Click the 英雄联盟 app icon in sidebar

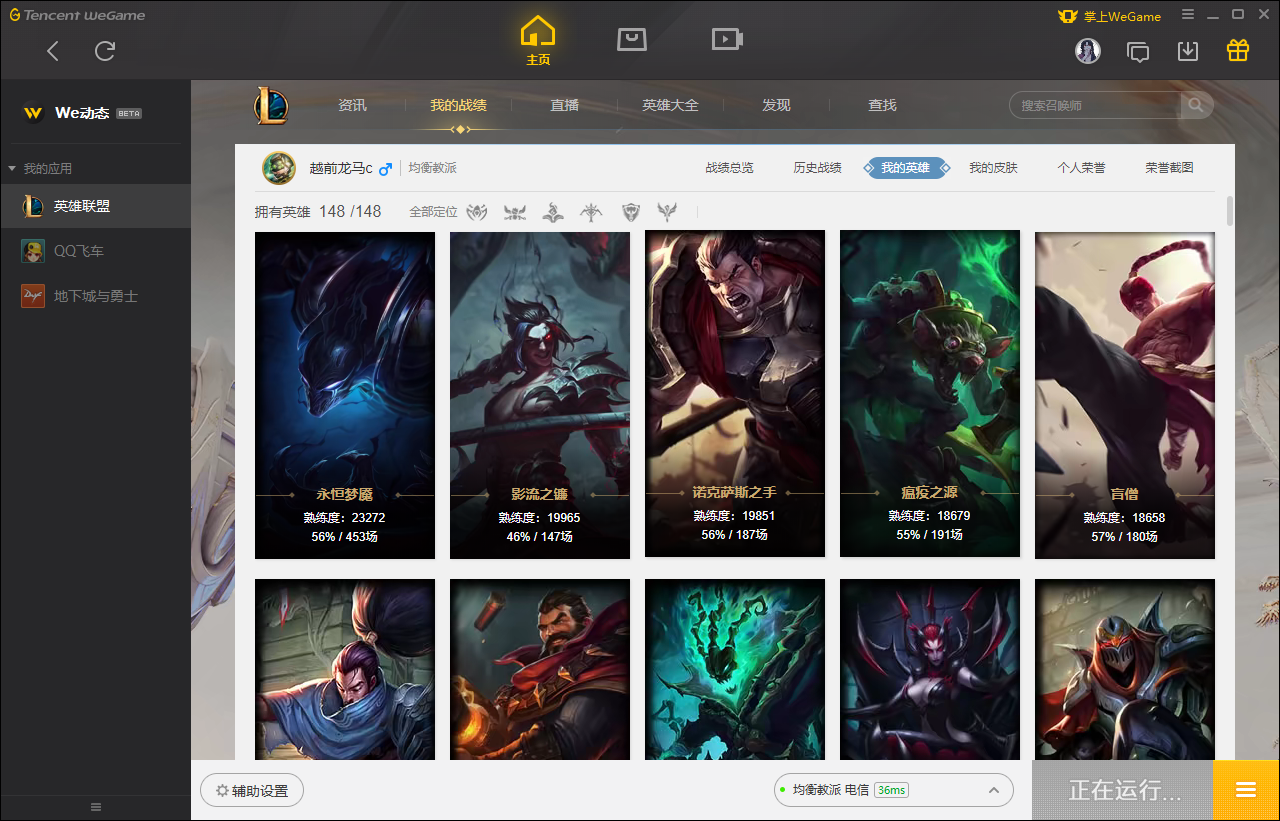point(33,206)
